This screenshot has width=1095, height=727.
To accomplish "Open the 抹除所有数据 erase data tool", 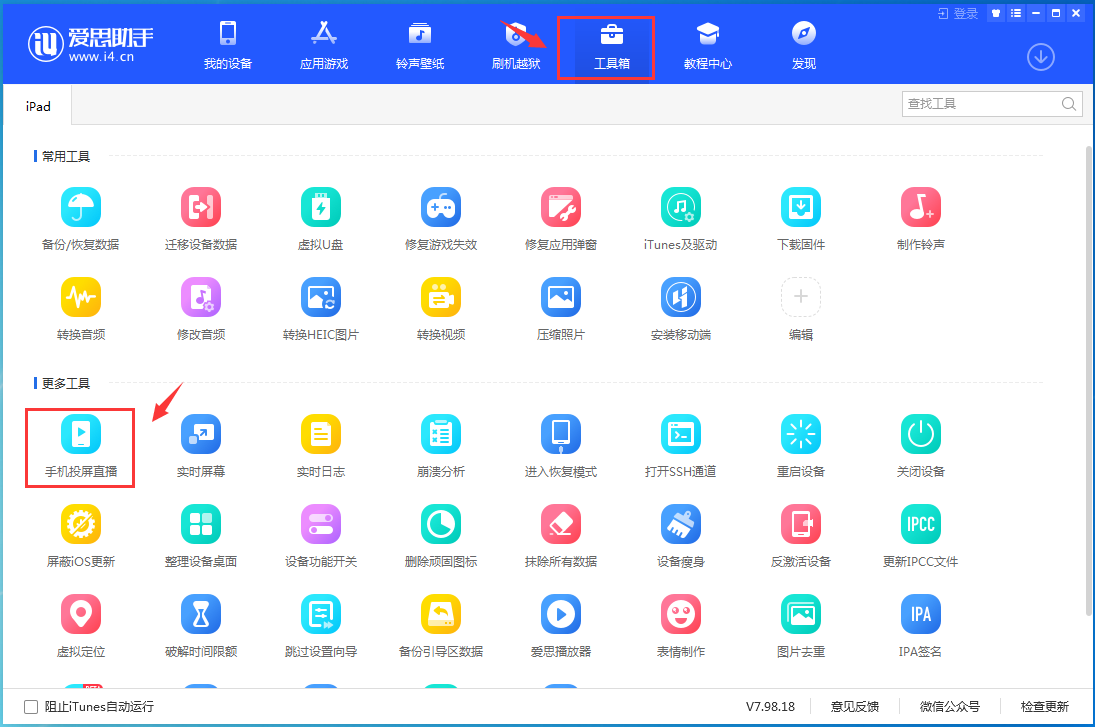I will 560,535.
